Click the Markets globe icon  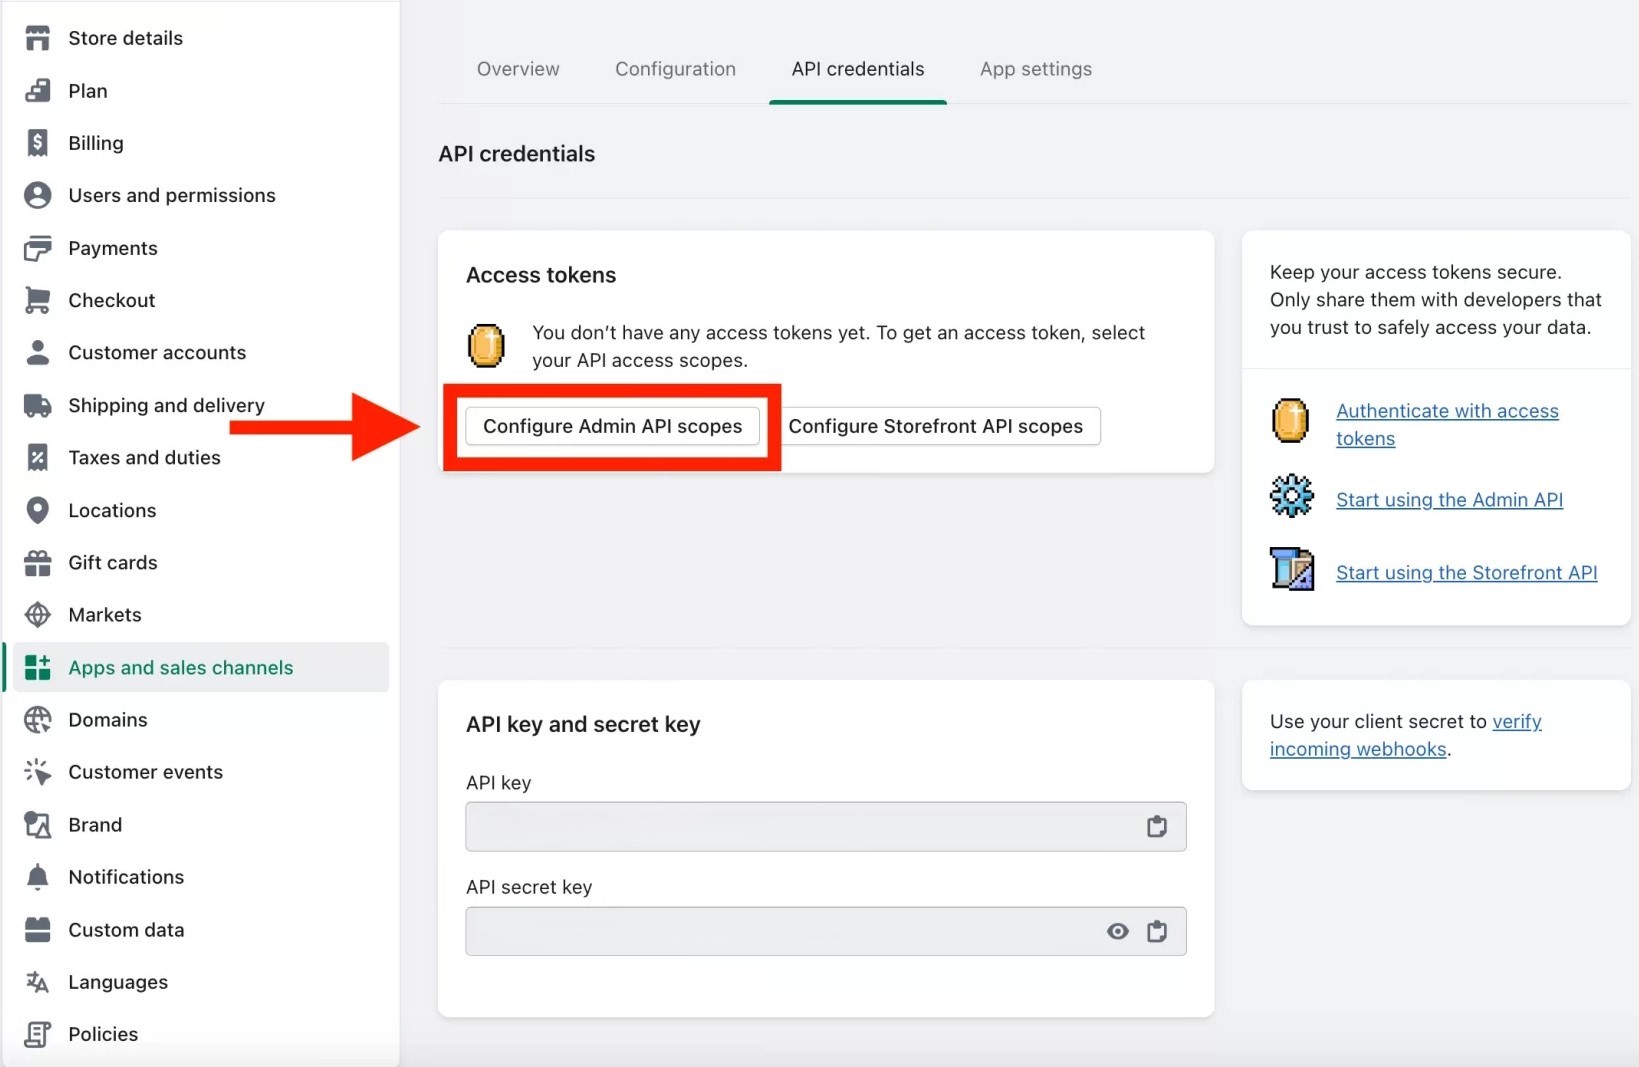point(37,615)
